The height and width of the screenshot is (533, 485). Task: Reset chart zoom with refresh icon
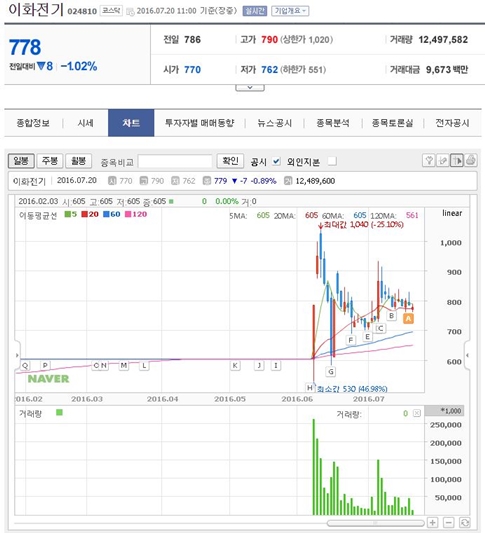tap(465, 522)
